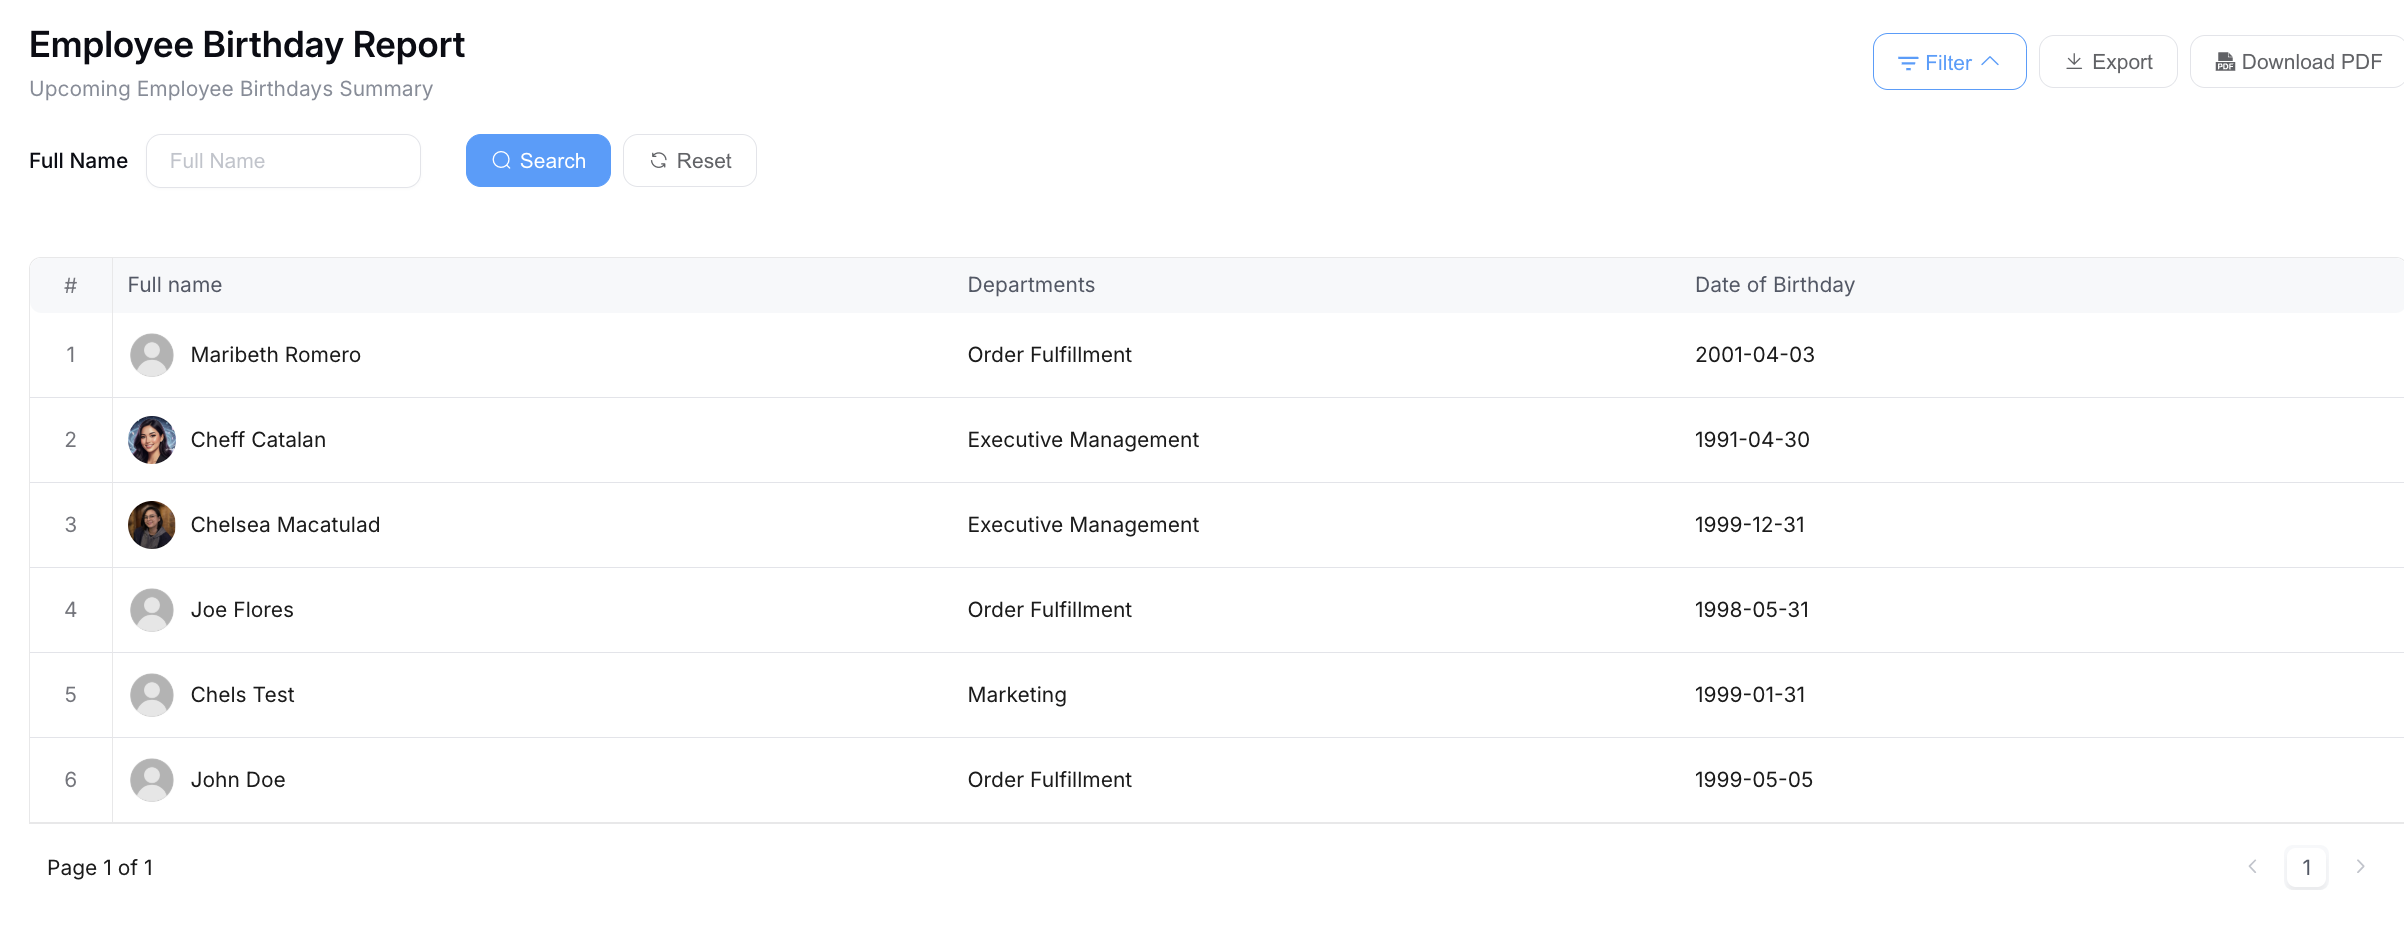Collapse the Filter panel
Viewport: 2404px width, 938px height.
point(1948,62)
